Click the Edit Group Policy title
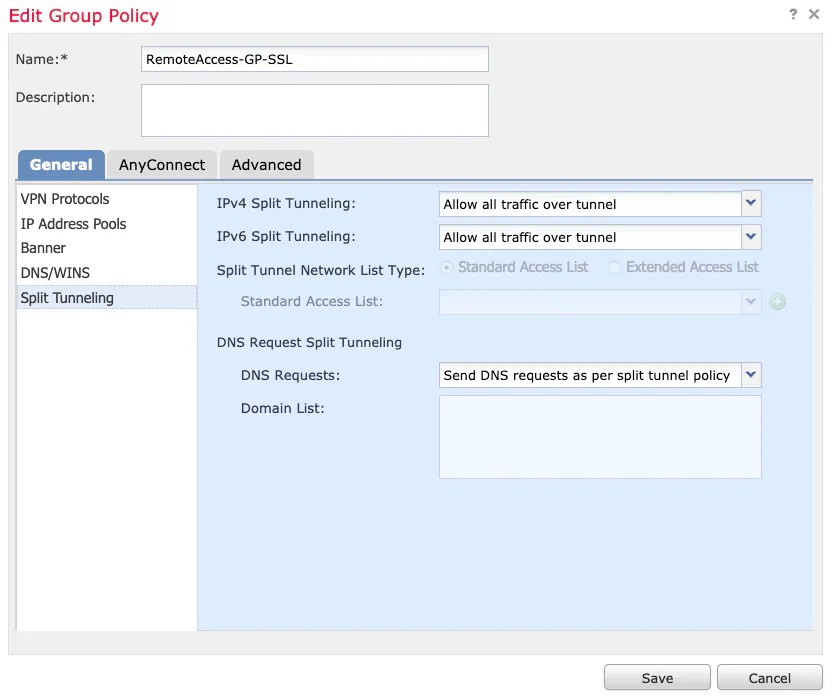Viewport: 832px width, 697px height. [x=84, y=15]
